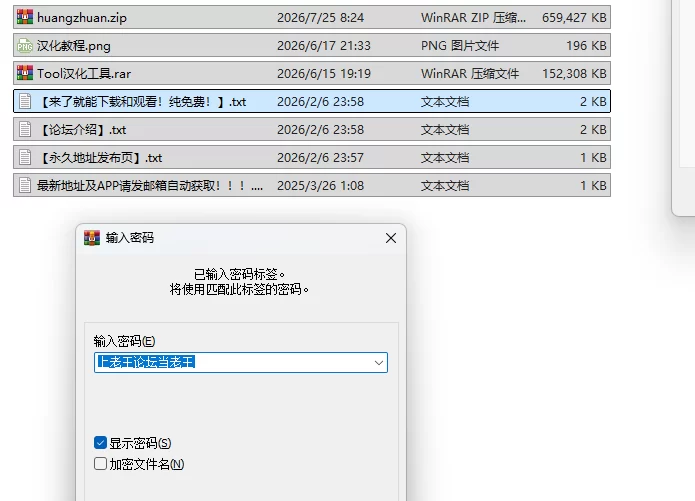Click the document icon of 【论坛介绍】.txt
Image resolution: width=695 pixels, height=501 pixels.
click(x=25, y=129)
